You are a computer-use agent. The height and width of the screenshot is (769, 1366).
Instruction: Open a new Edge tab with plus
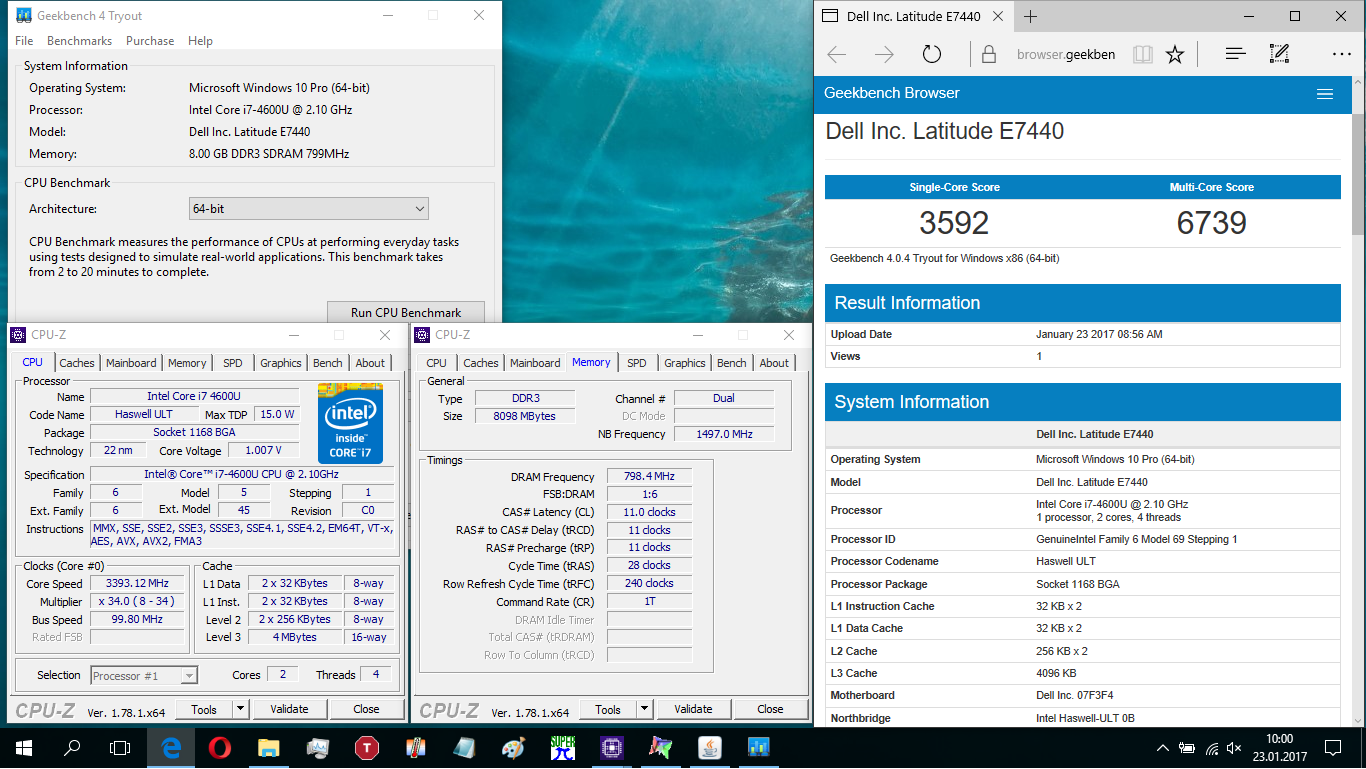[x=1031, y=16]
